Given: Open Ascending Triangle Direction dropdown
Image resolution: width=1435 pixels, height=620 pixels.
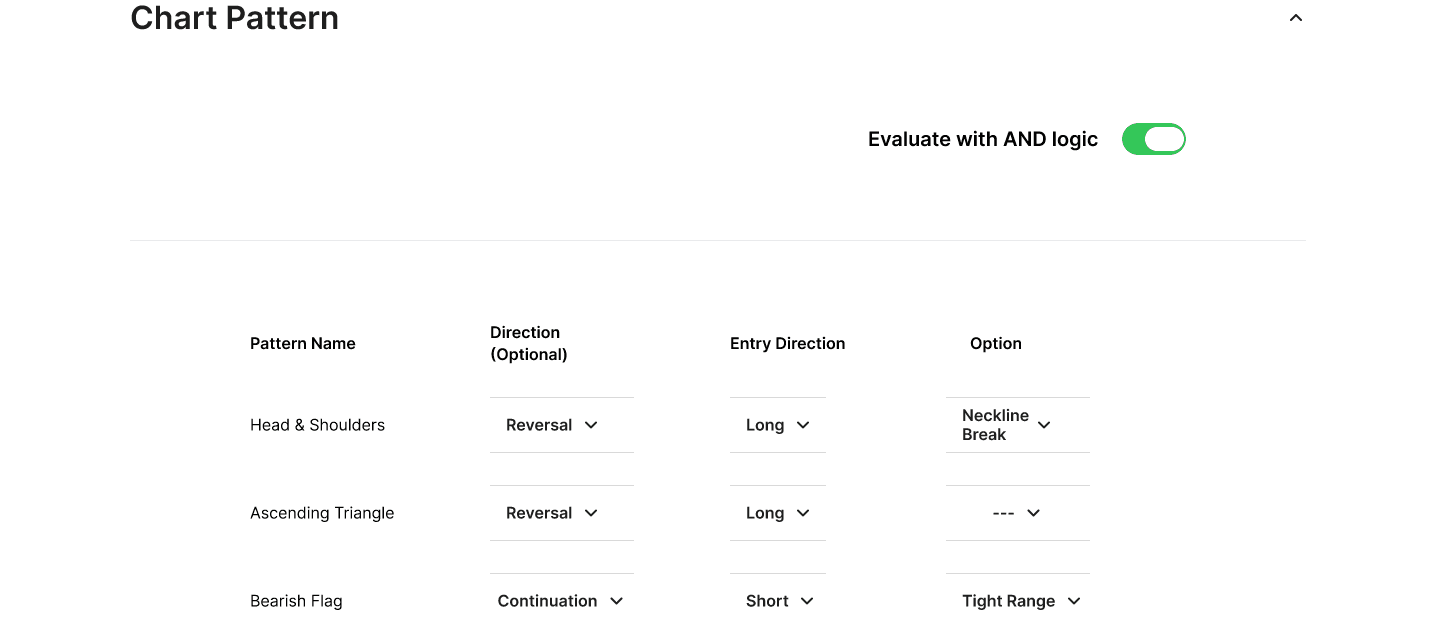Looking at the screenshot, I should pos(552,513).
